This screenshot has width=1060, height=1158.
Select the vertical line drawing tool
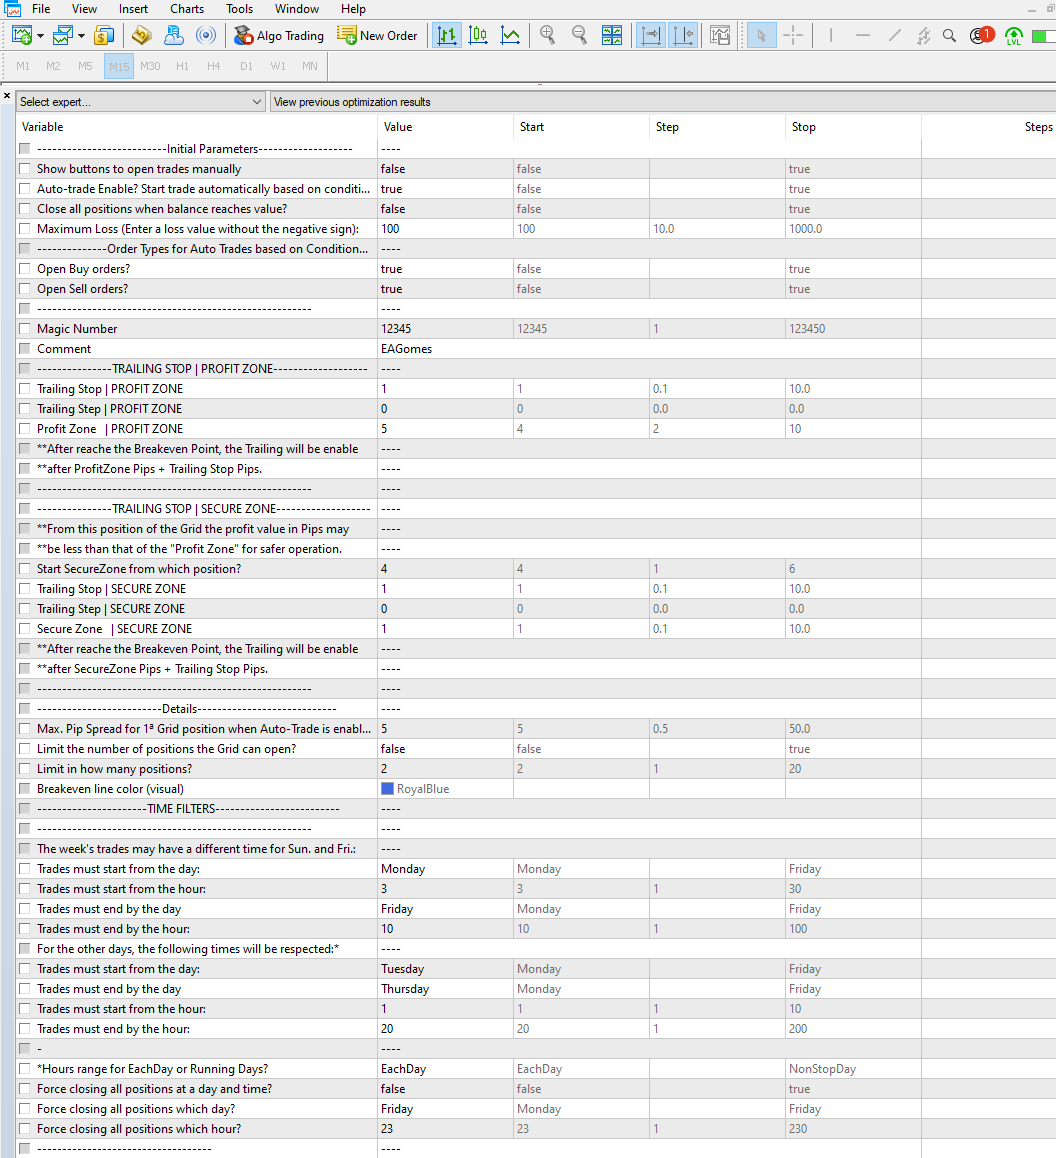point(831,35)
